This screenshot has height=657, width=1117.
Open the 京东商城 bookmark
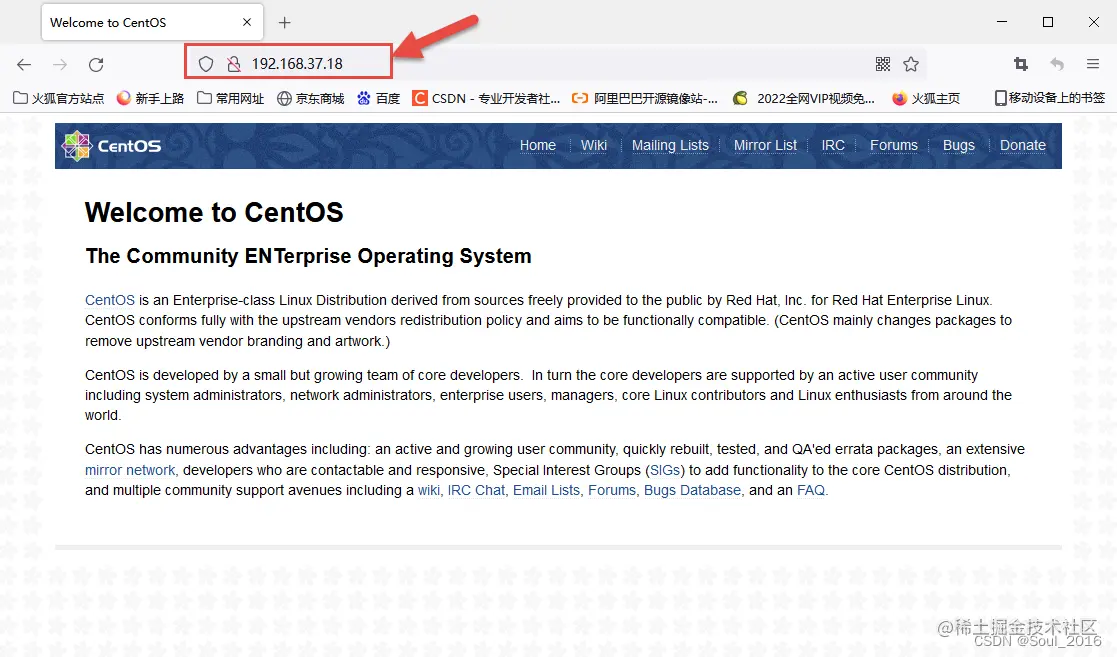point(311,98)
